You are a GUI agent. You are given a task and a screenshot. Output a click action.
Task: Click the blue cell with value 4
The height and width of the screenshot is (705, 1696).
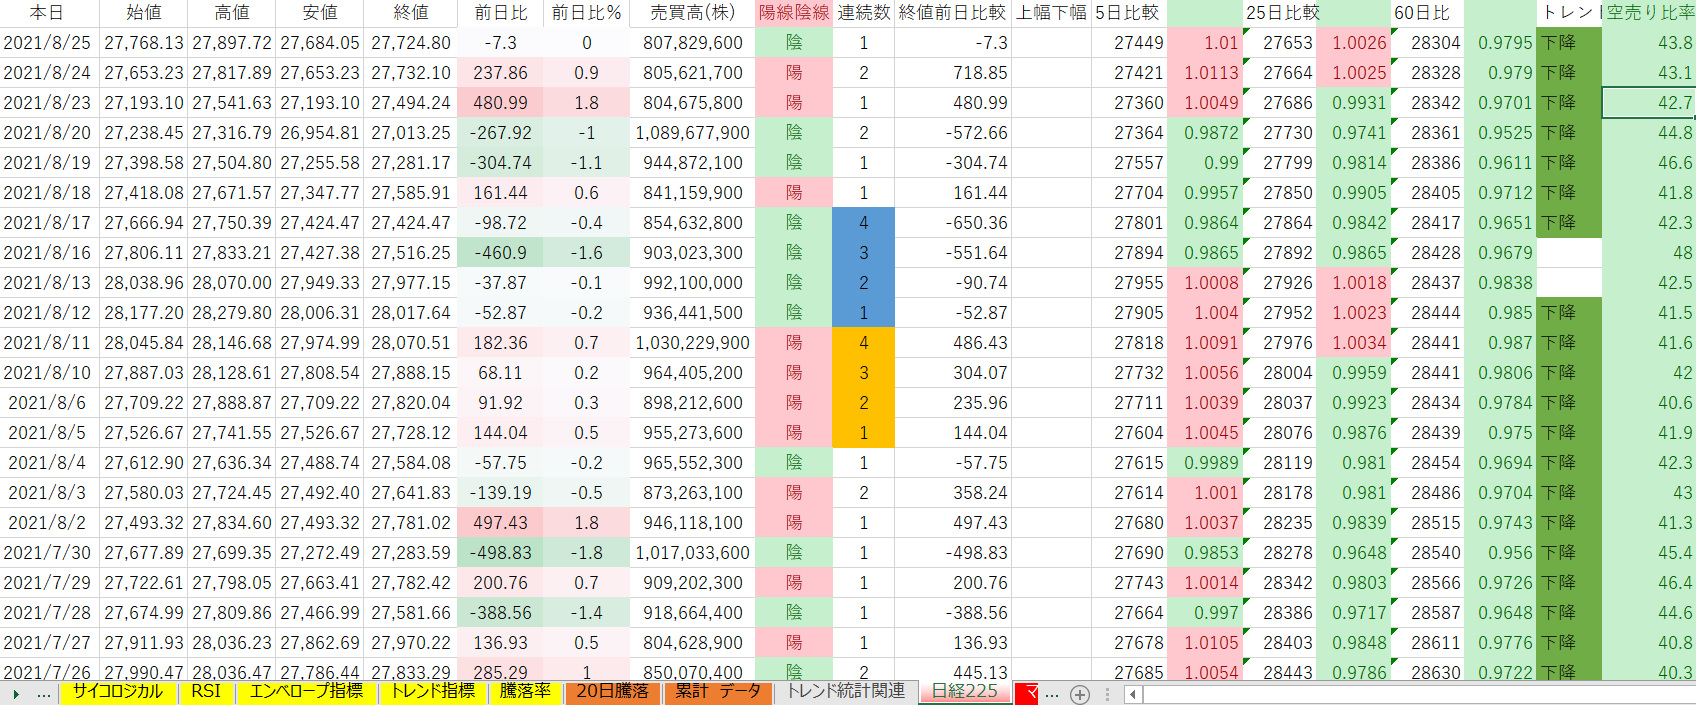click(863, 223)
